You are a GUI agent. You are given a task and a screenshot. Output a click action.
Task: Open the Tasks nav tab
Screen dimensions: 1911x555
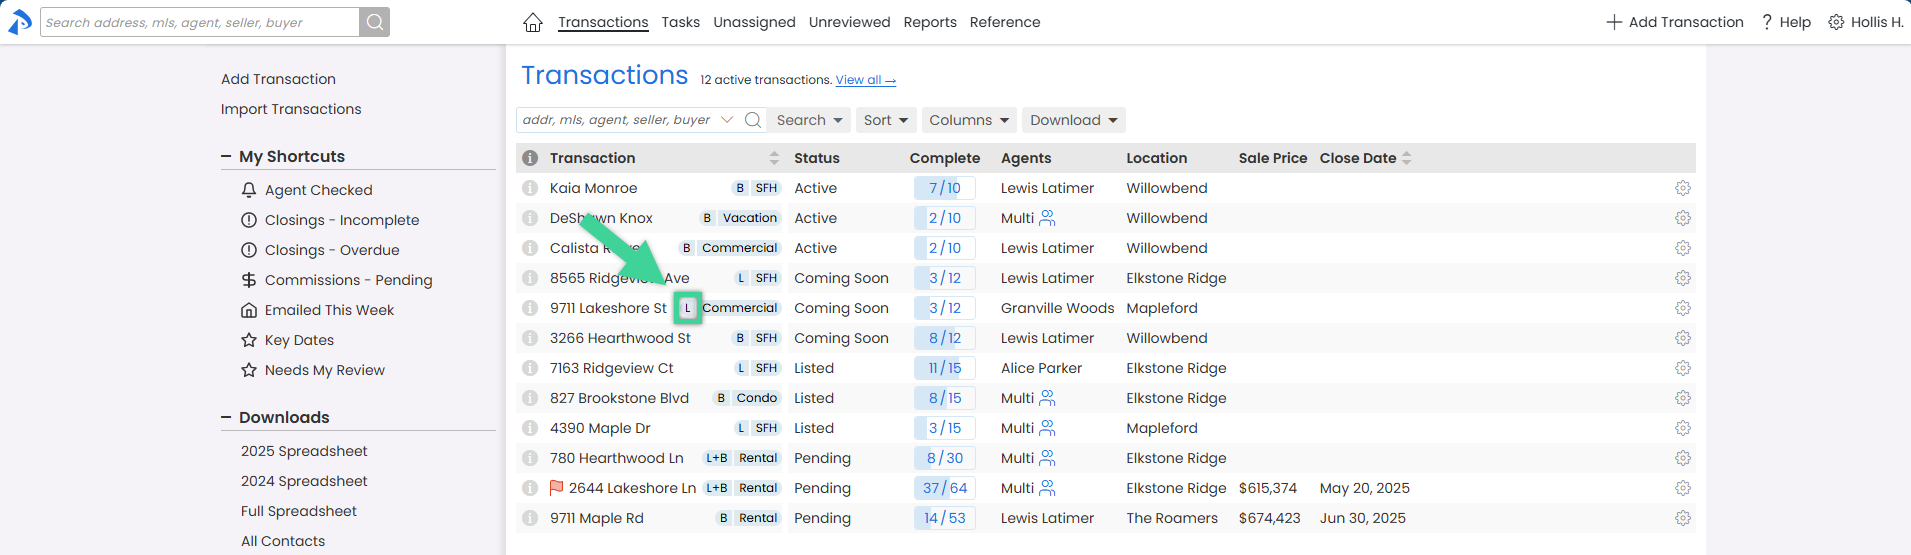pos(681,22)
